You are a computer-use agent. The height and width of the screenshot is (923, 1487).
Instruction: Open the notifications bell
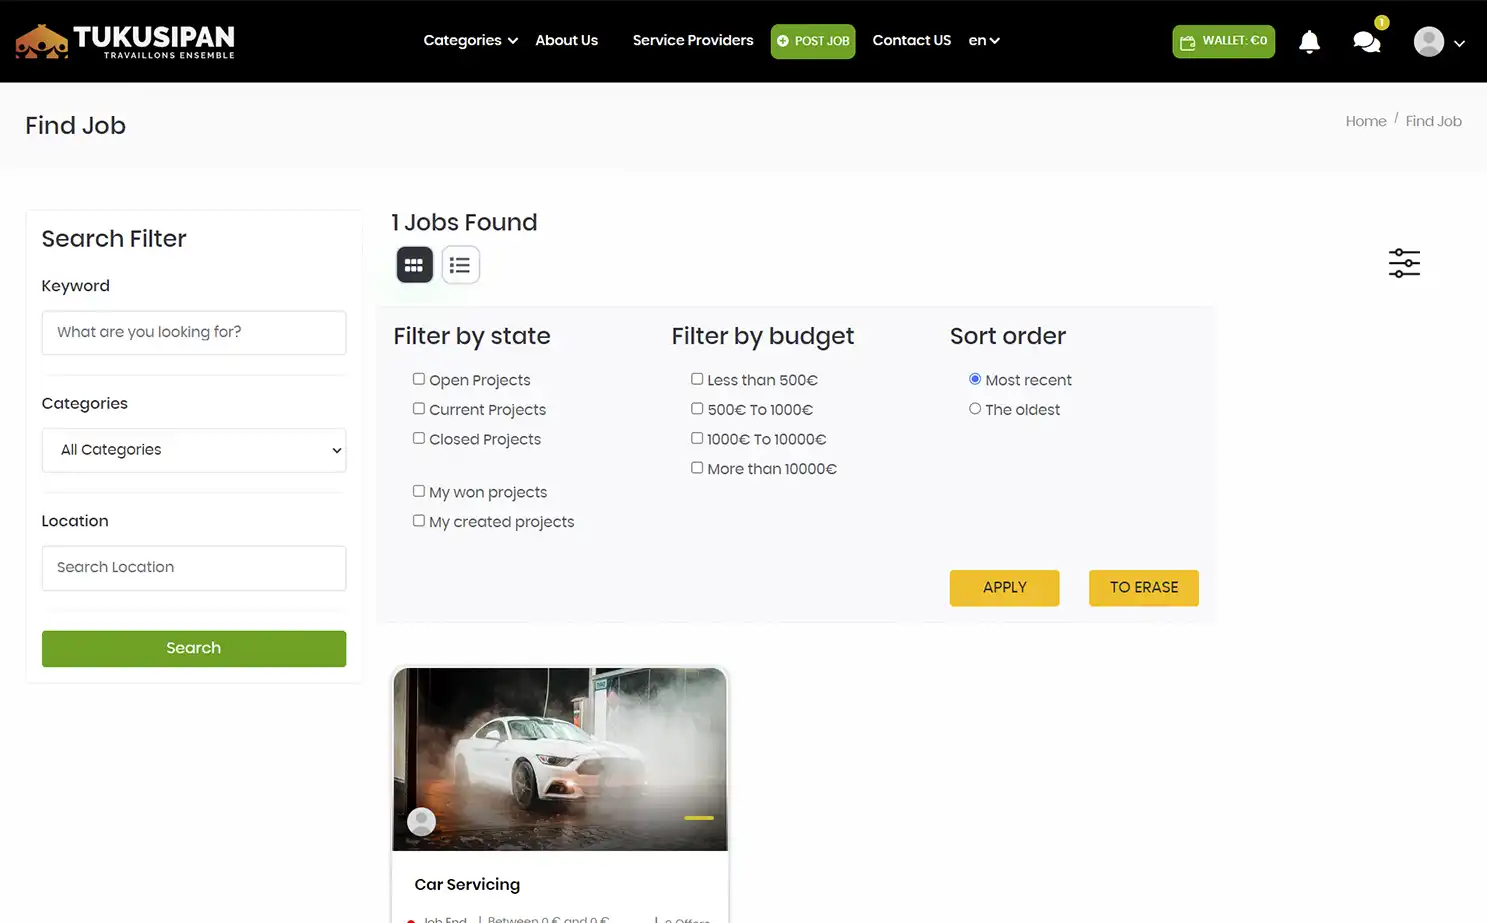[1309, 41]
